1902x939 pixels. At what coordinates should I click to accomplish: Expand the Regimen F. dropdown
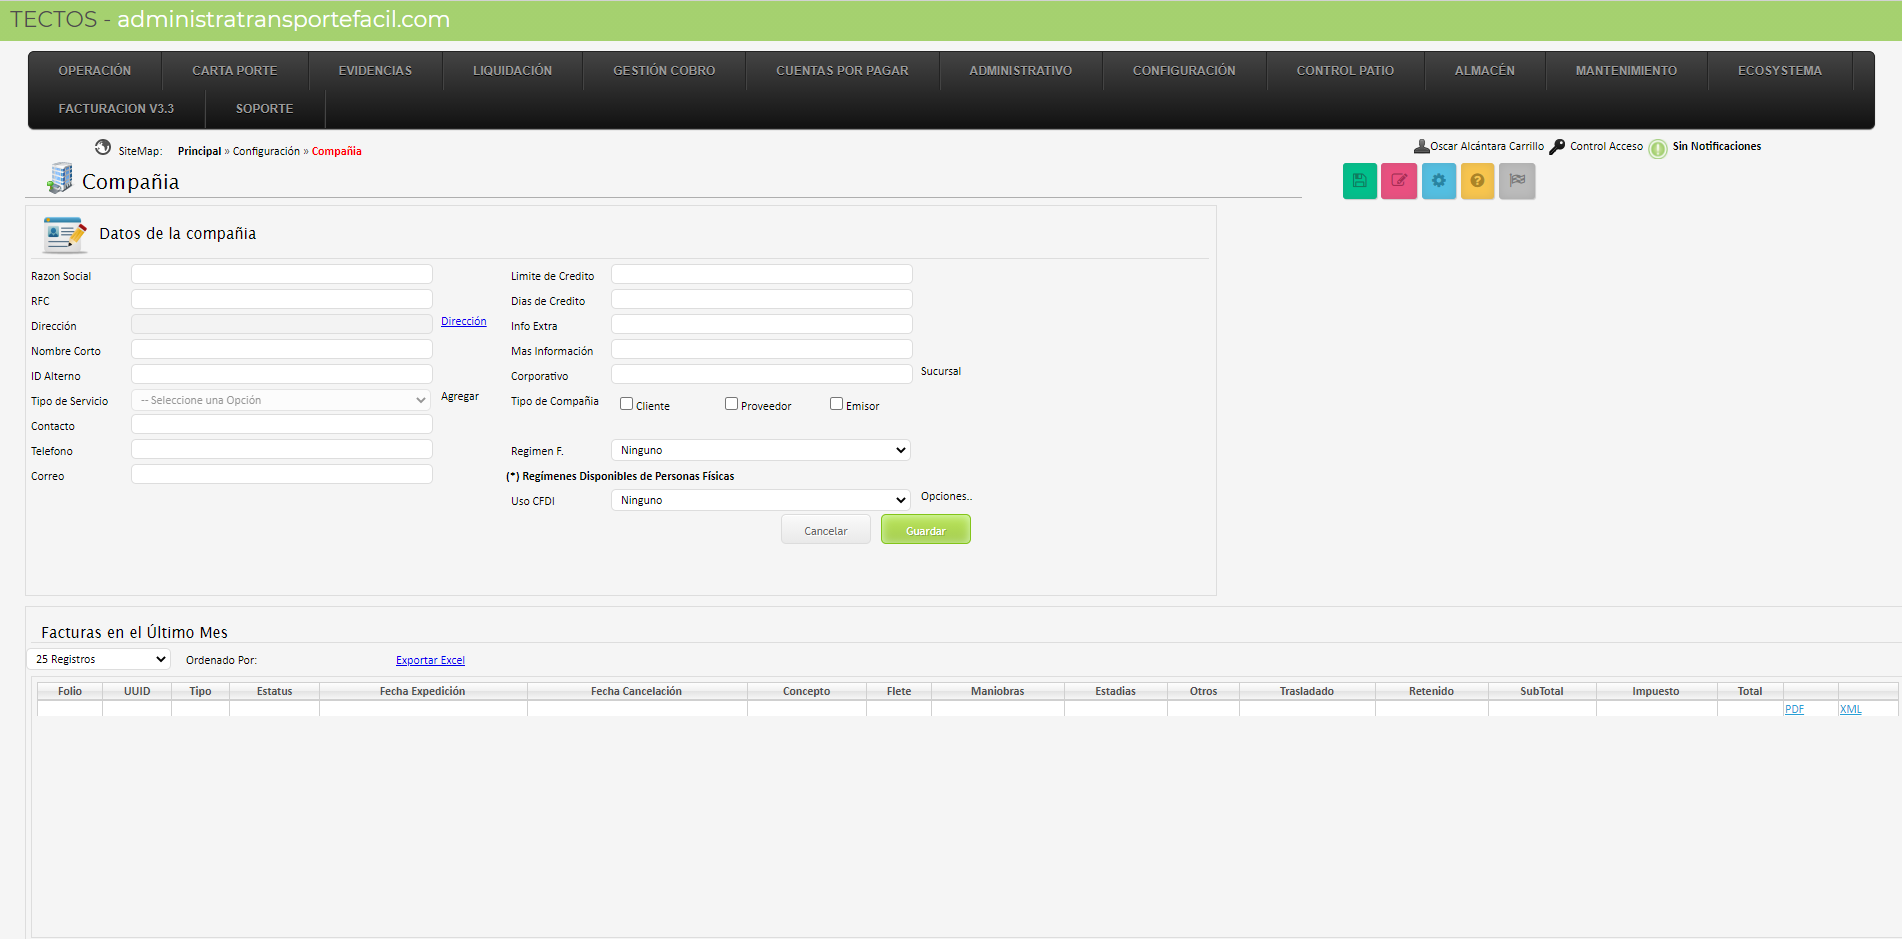pyautogui.click(x=760, y=450)
